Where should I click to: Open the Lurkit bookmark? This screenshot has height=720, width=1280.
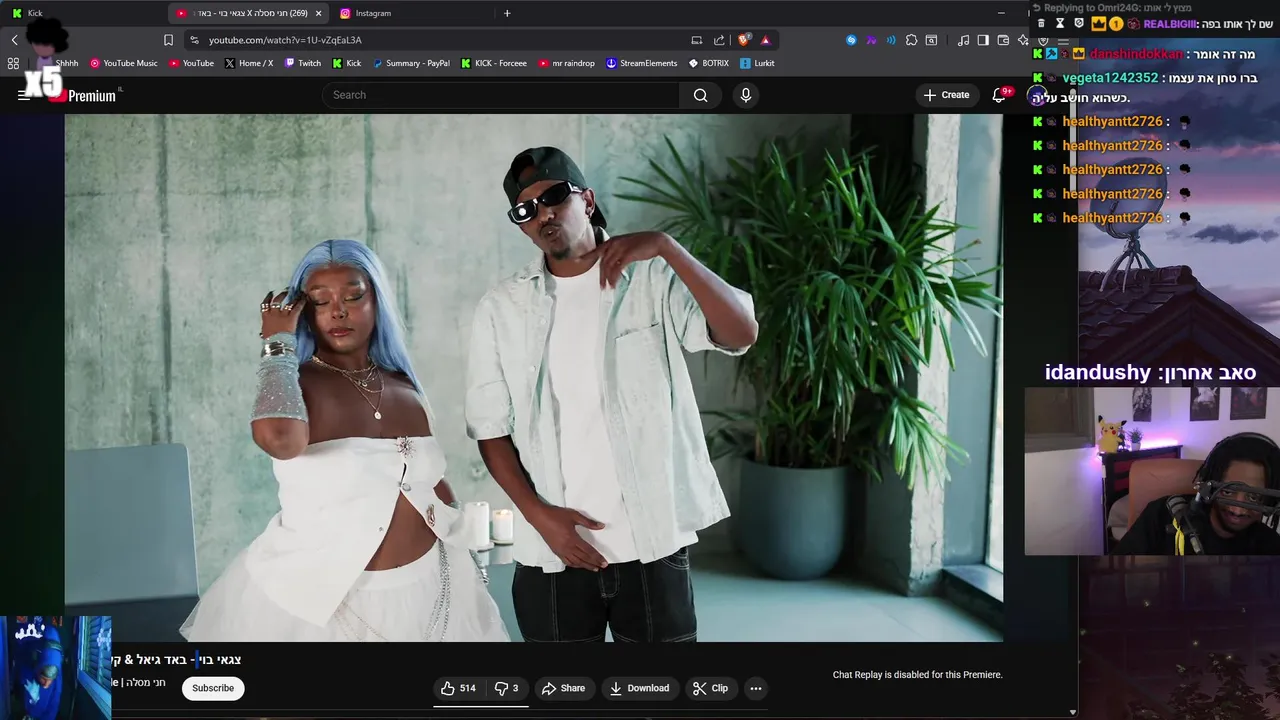pos(757,63)
